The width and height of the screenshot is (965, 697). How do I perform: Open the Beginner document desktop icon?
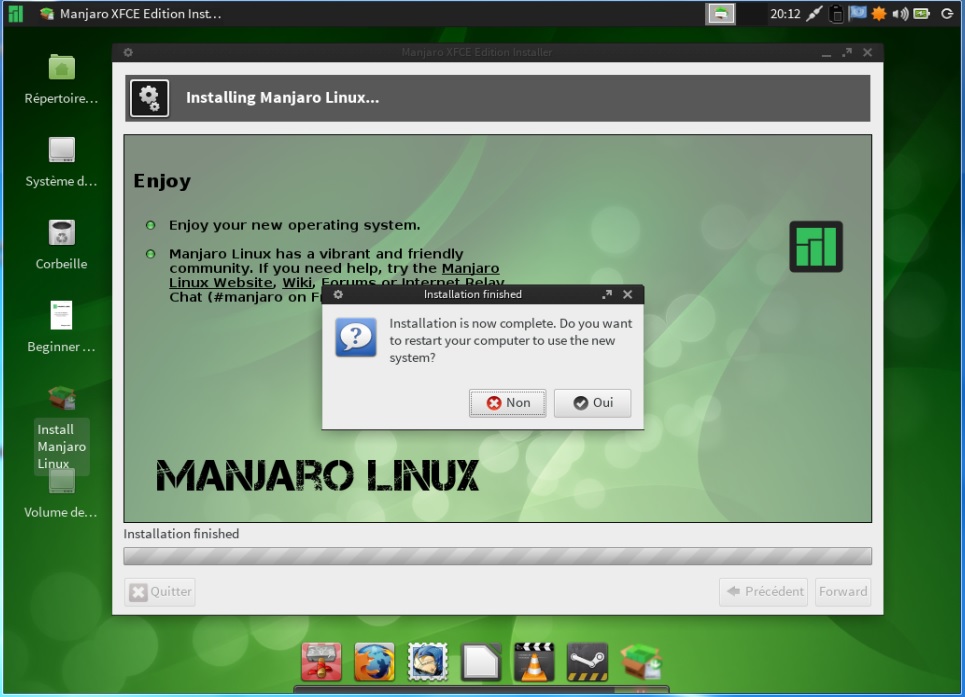point(62,315)
